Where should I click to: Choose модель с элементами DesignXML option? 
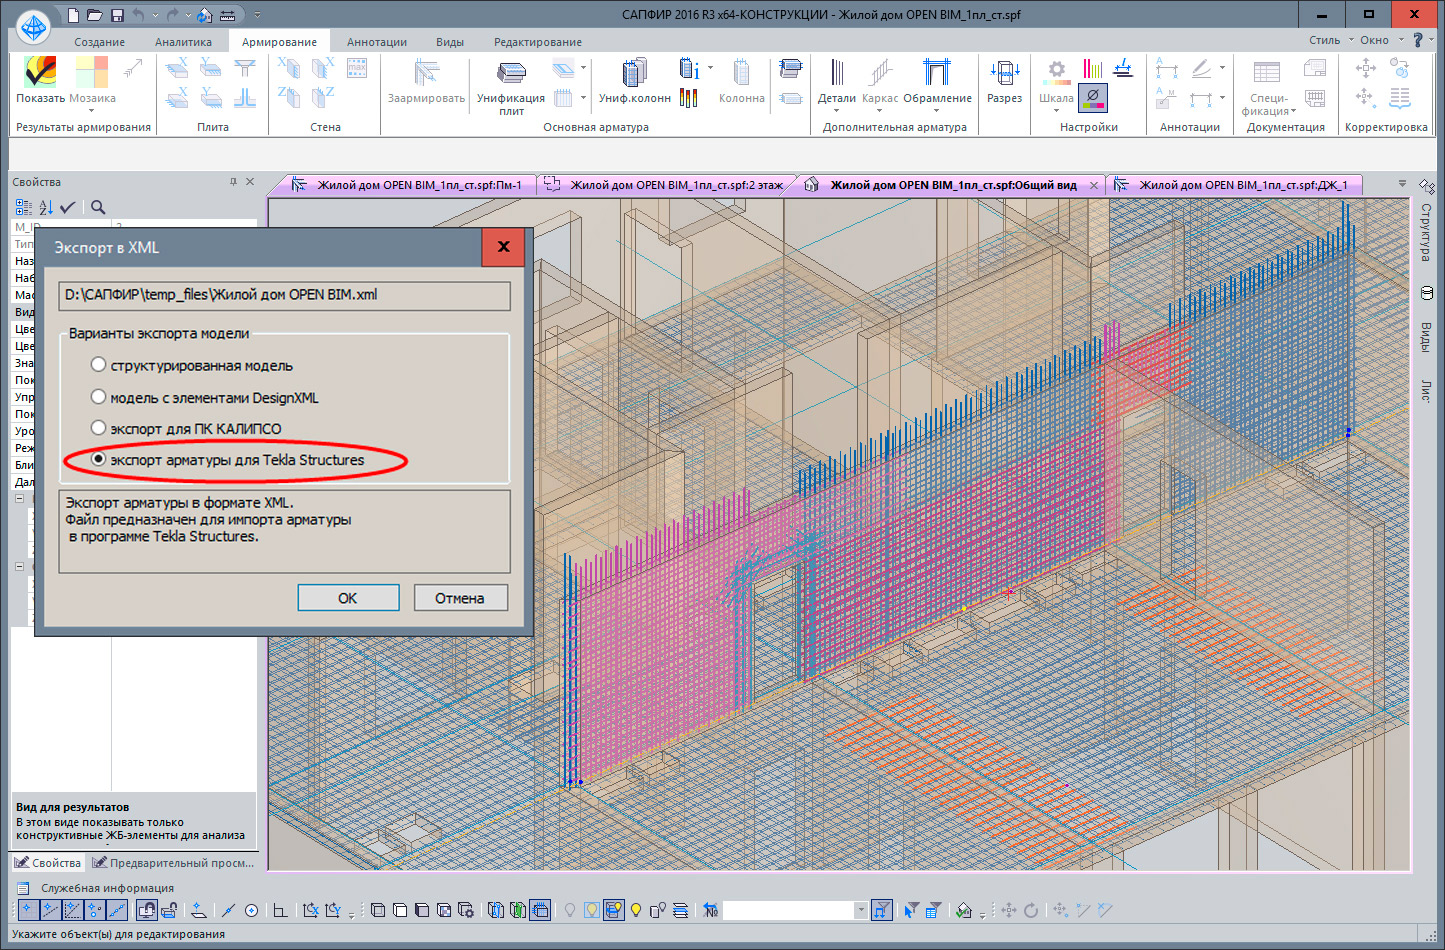coord(99,397)
